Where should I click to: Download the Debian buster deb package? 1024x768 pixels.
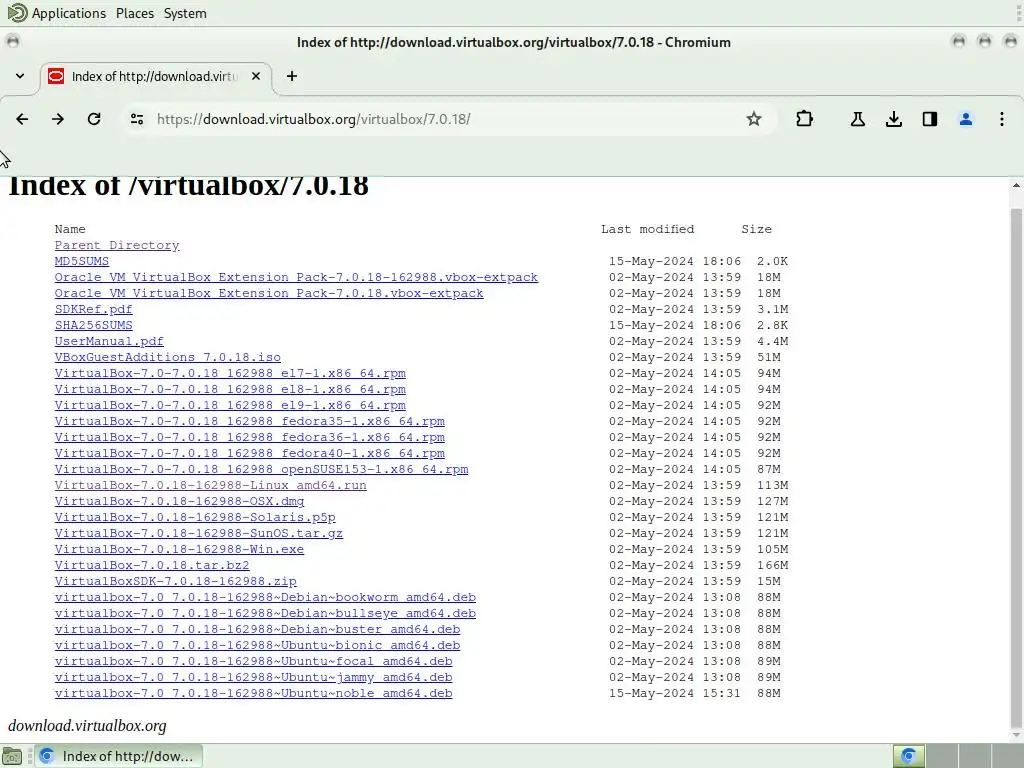tap(257, 630)
